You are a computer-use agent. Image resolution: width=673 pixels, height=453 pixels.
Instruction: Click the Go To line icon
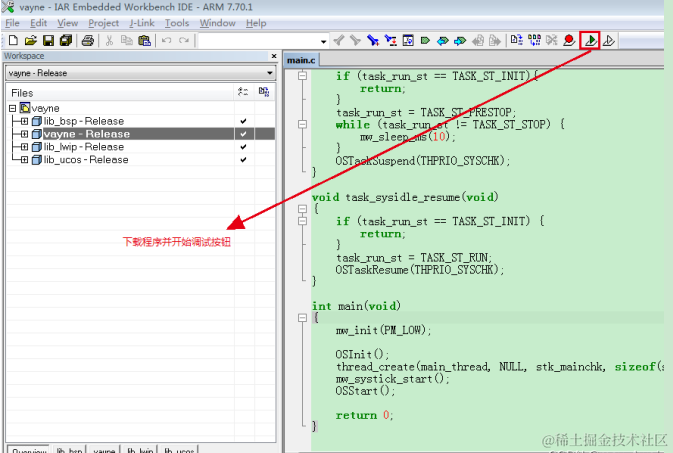pyautogui.click(x=408, y=40)
